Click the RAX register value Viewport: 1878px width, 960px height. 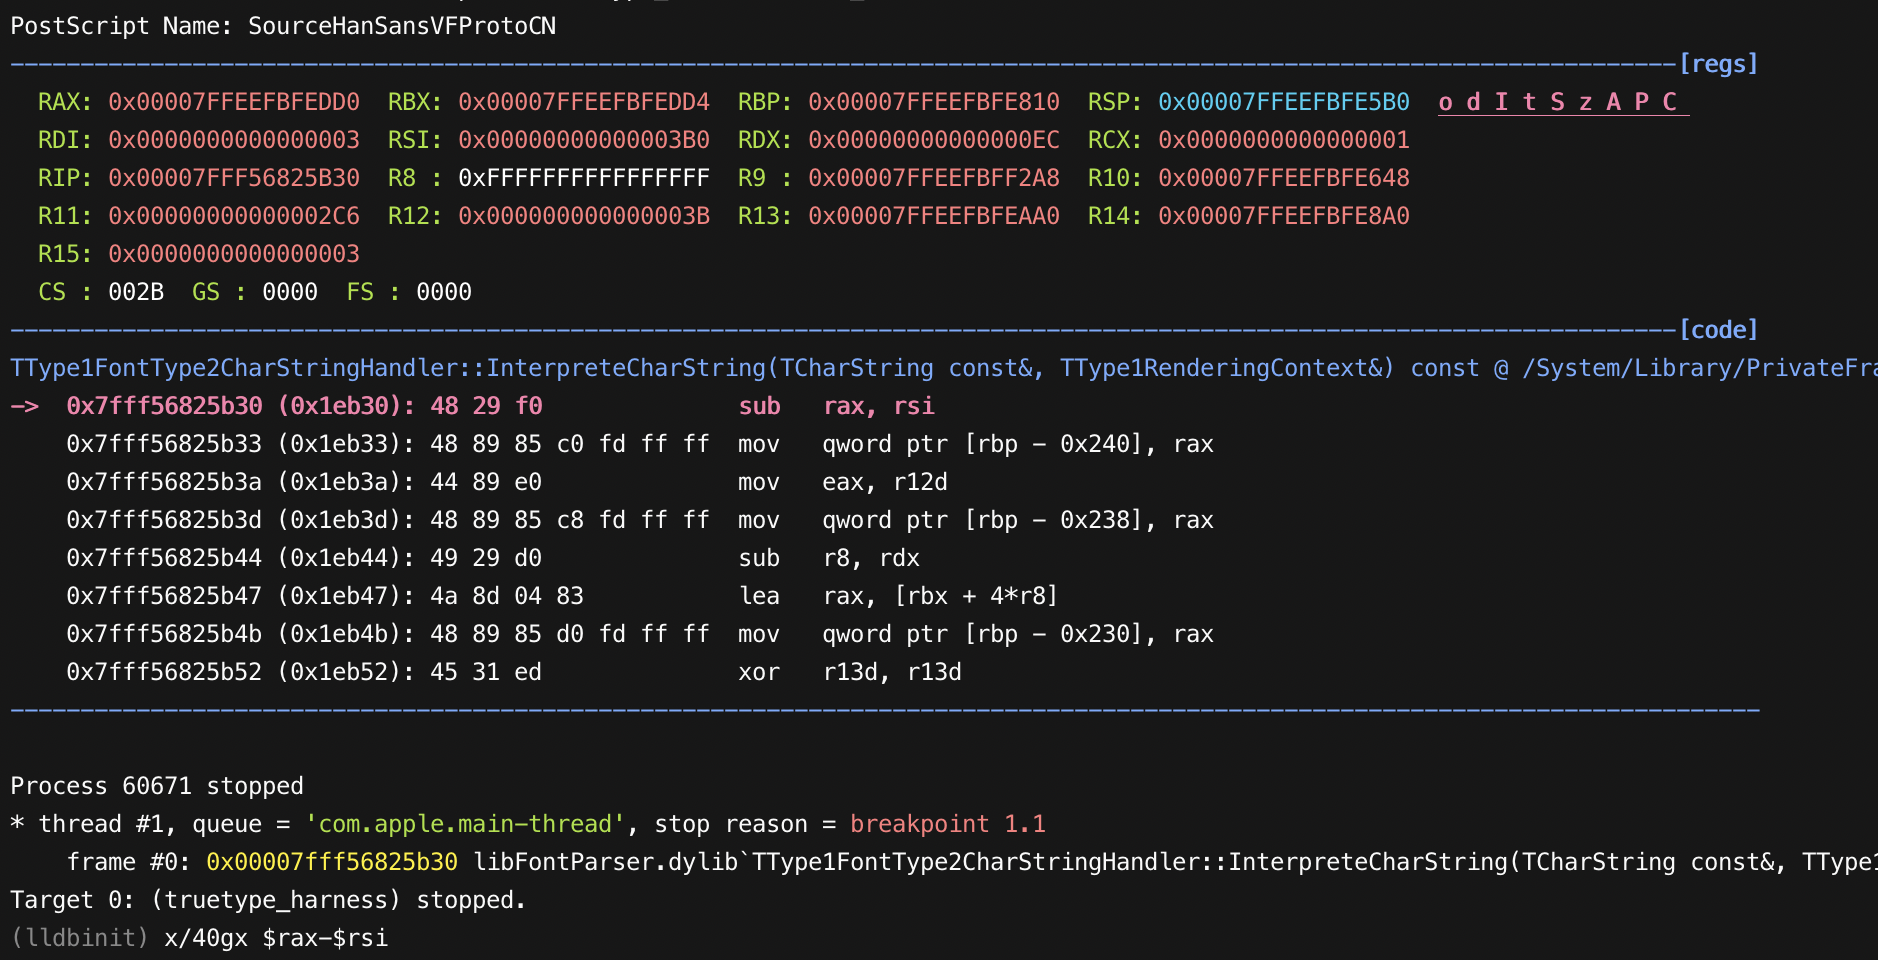(x=233, y=102)
